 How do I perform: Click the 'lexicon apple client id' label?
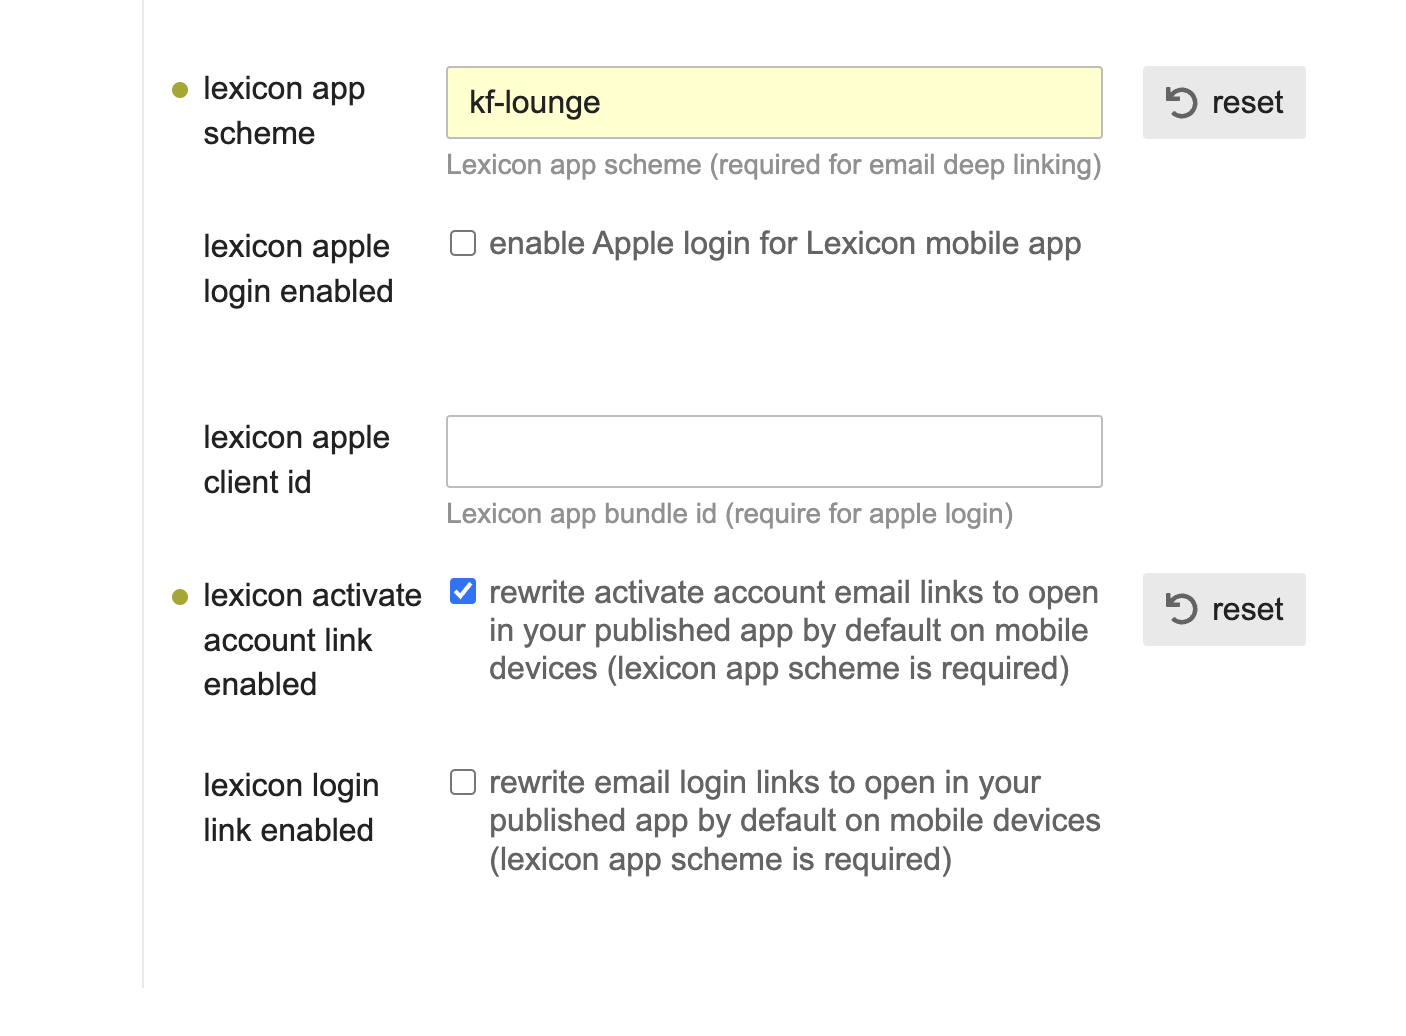296,460
